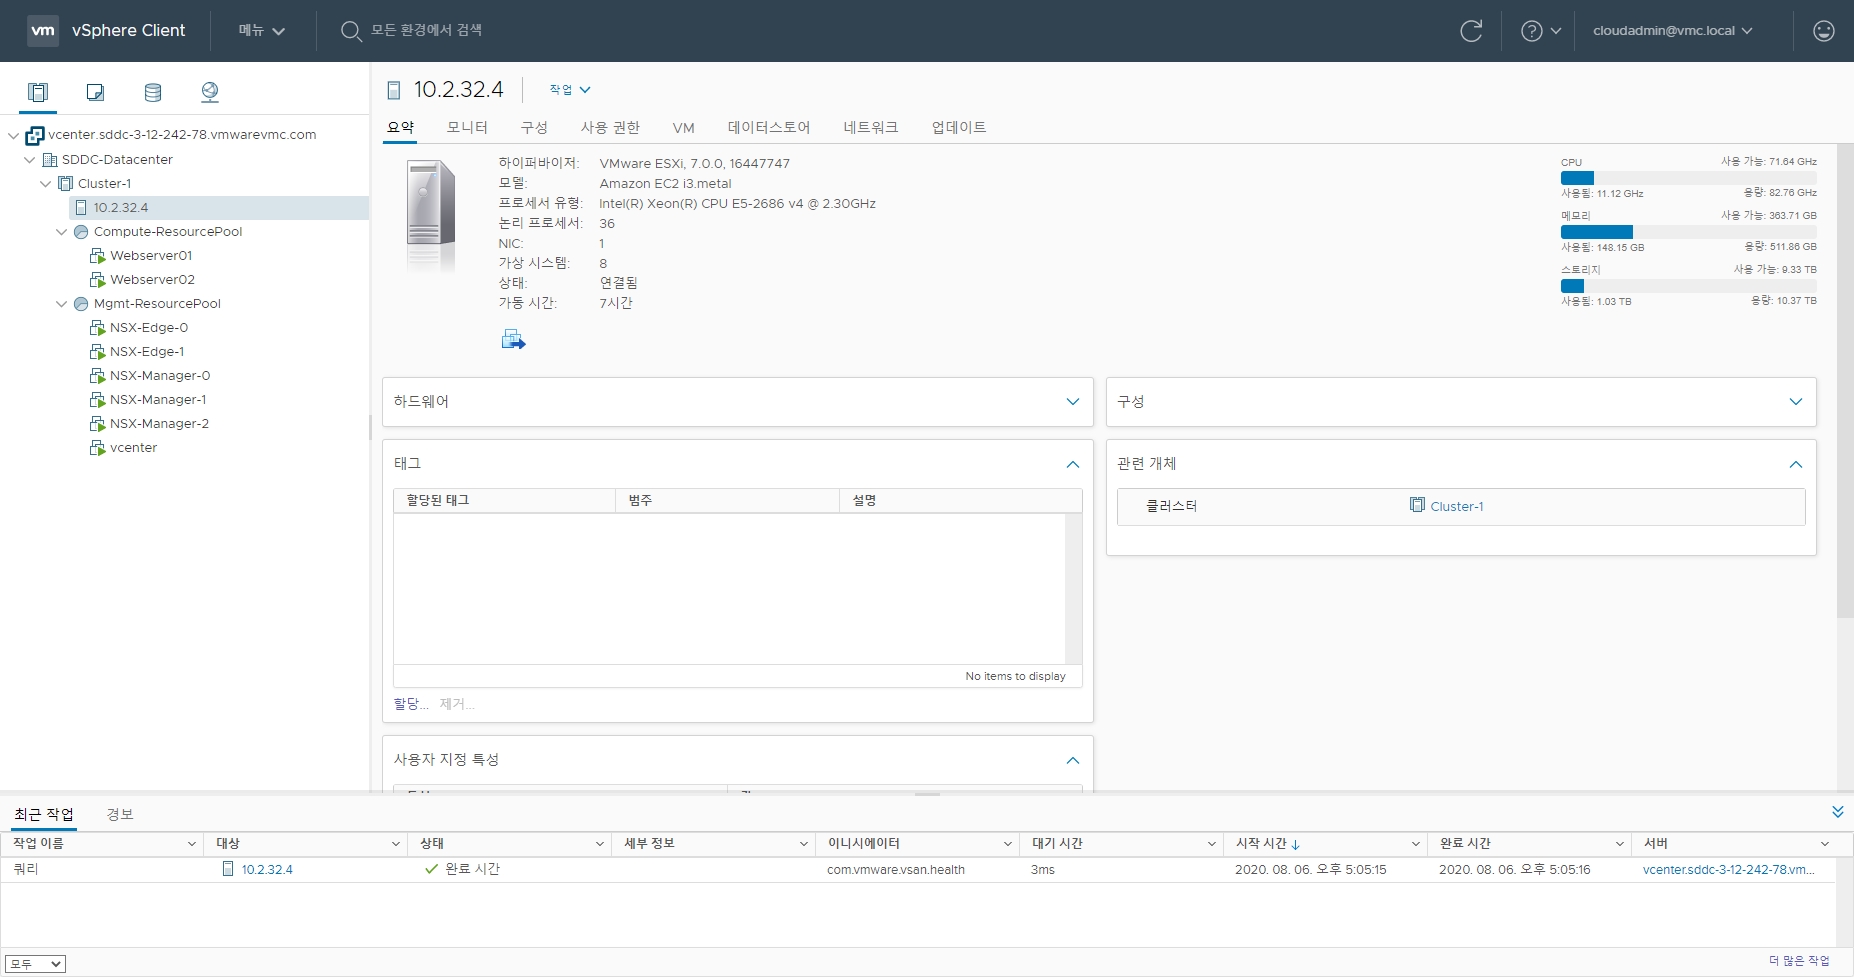This screenshot has width=1854, height=977.
Task: Click the vm logo in header
Action: (43, 30)
